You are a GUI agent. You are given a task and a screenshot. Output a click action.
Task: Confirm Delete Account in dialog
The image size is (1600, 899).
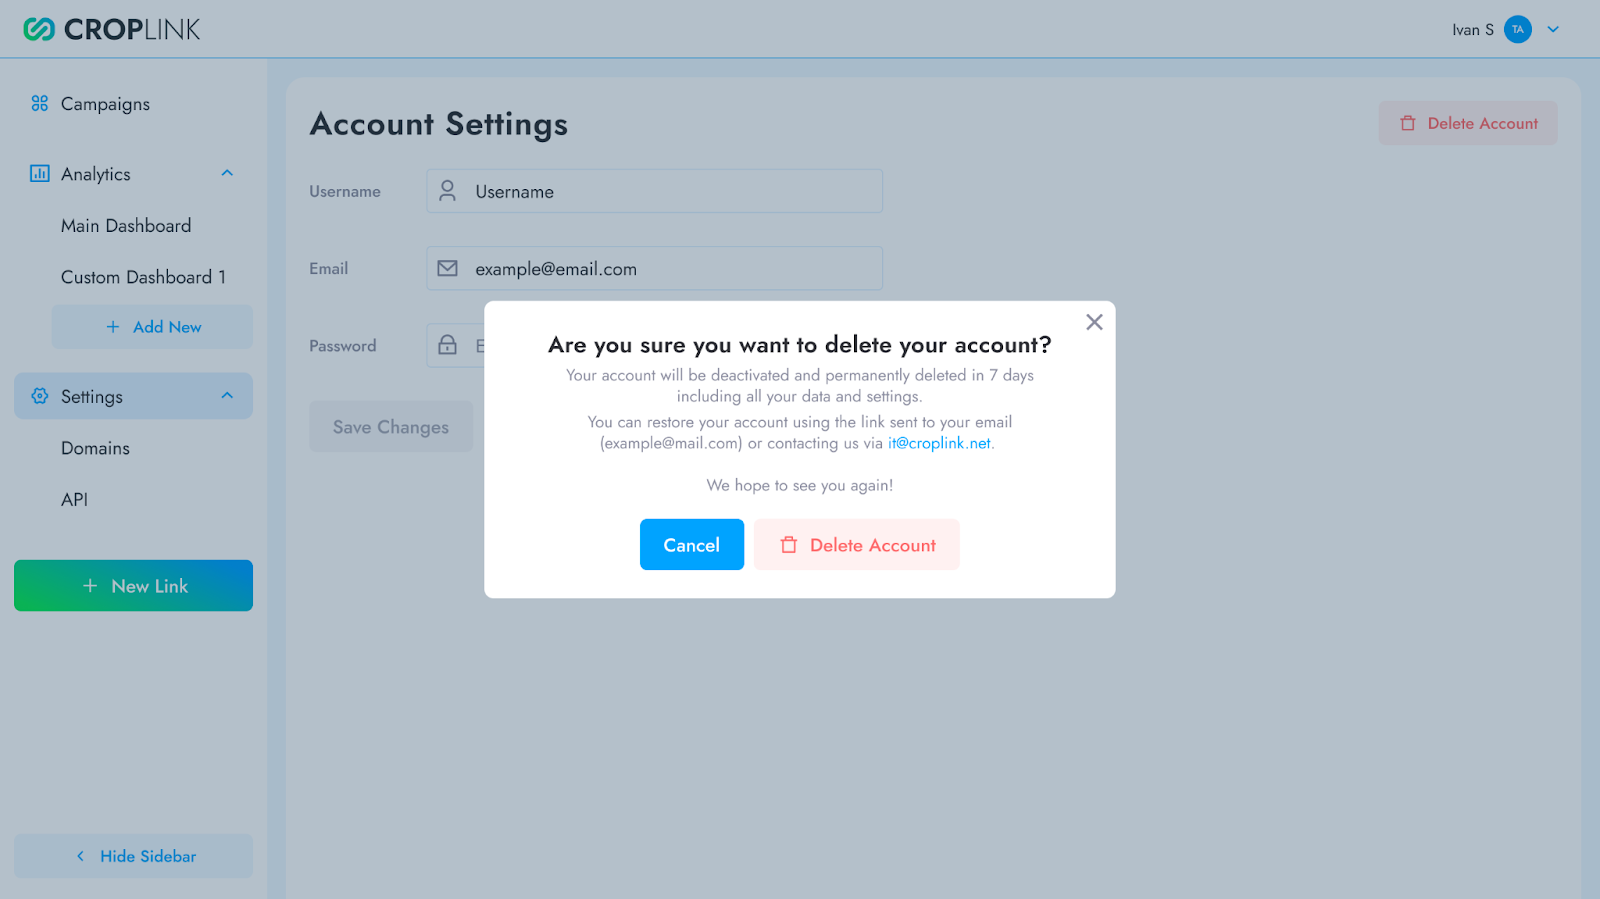click(857, 545)
